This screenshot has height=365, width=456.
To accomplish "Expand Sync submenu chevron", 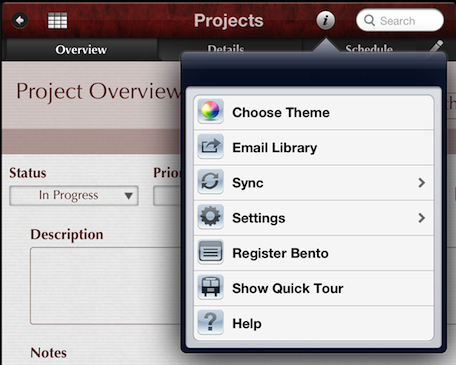I will [421, 183].
